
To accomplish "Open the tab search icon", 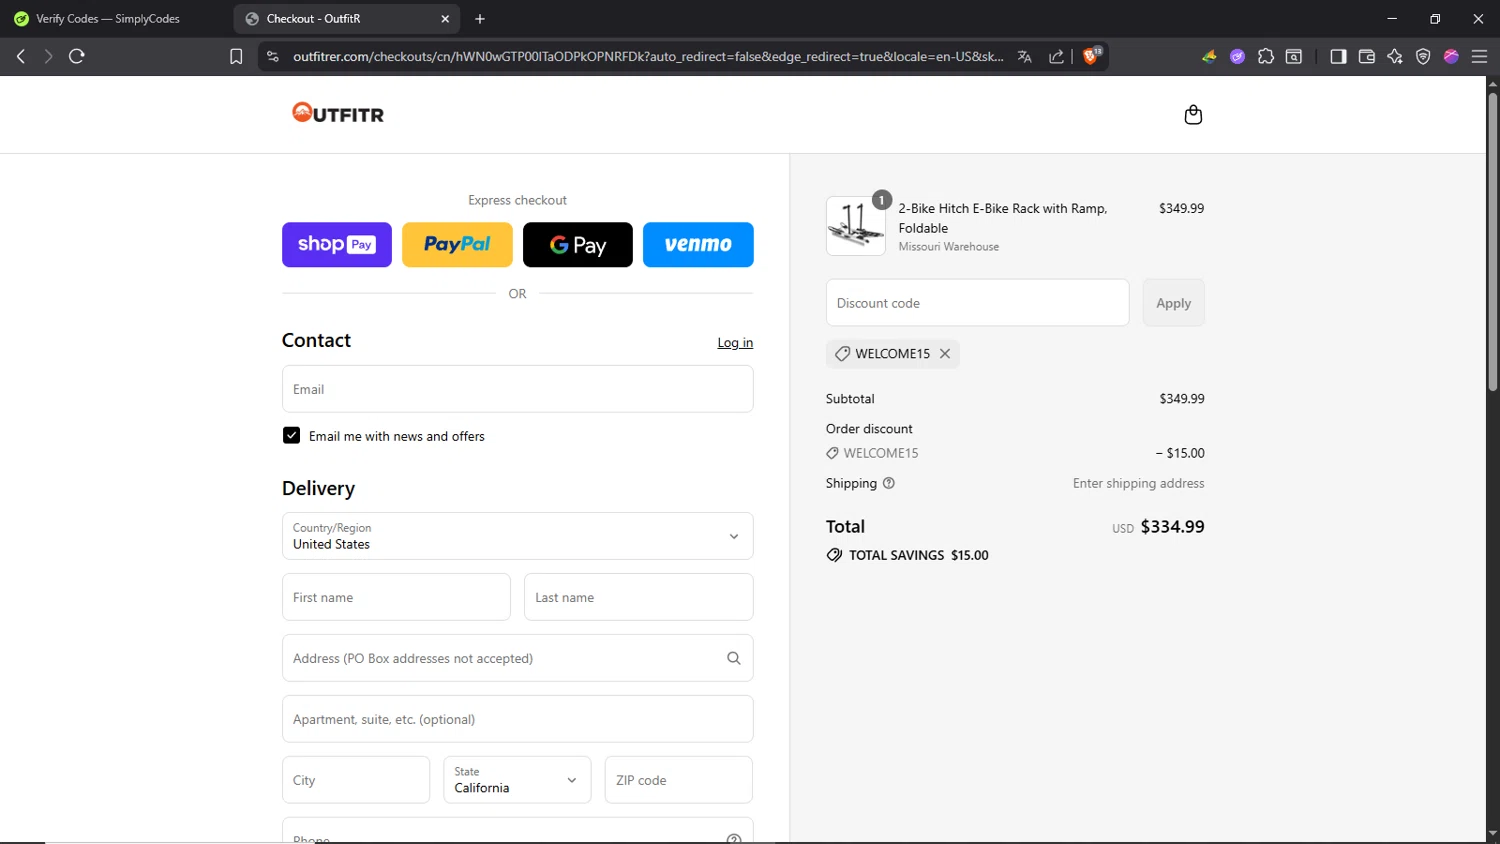I will click(1294, 57).
